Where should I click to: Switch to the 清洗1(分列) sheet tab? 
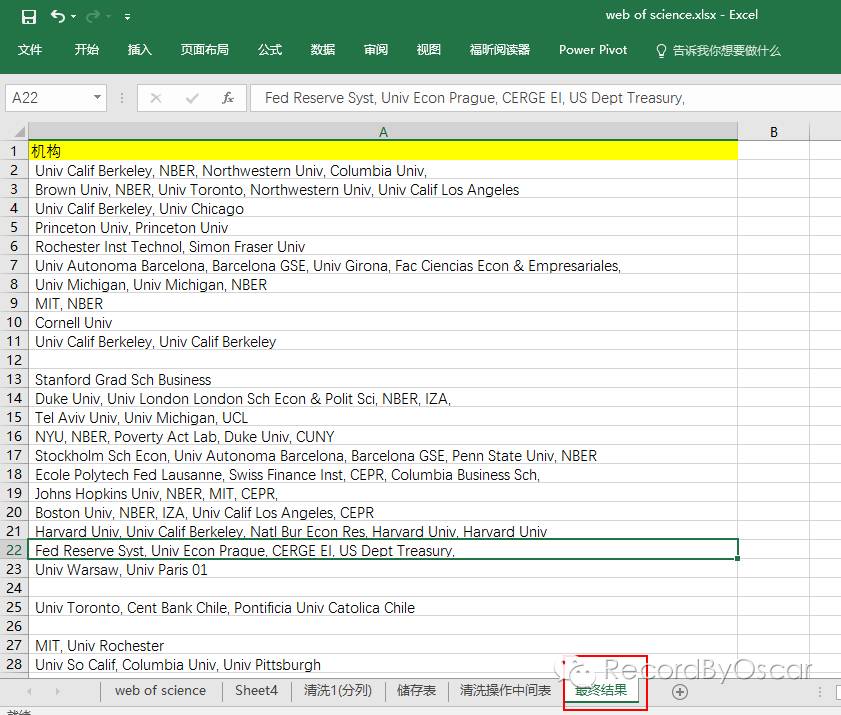[337, 690]
